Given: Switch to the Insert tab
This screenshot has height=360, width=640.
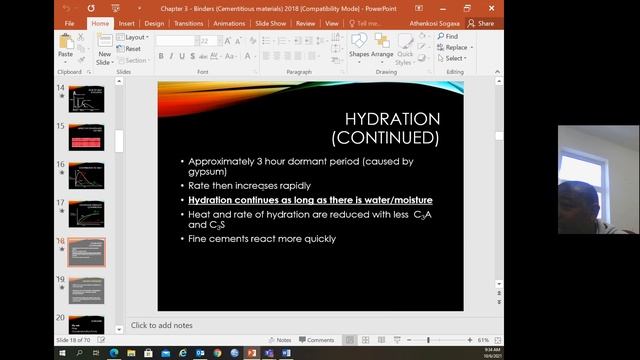Looking at the screenshot, I should point(127,24).
